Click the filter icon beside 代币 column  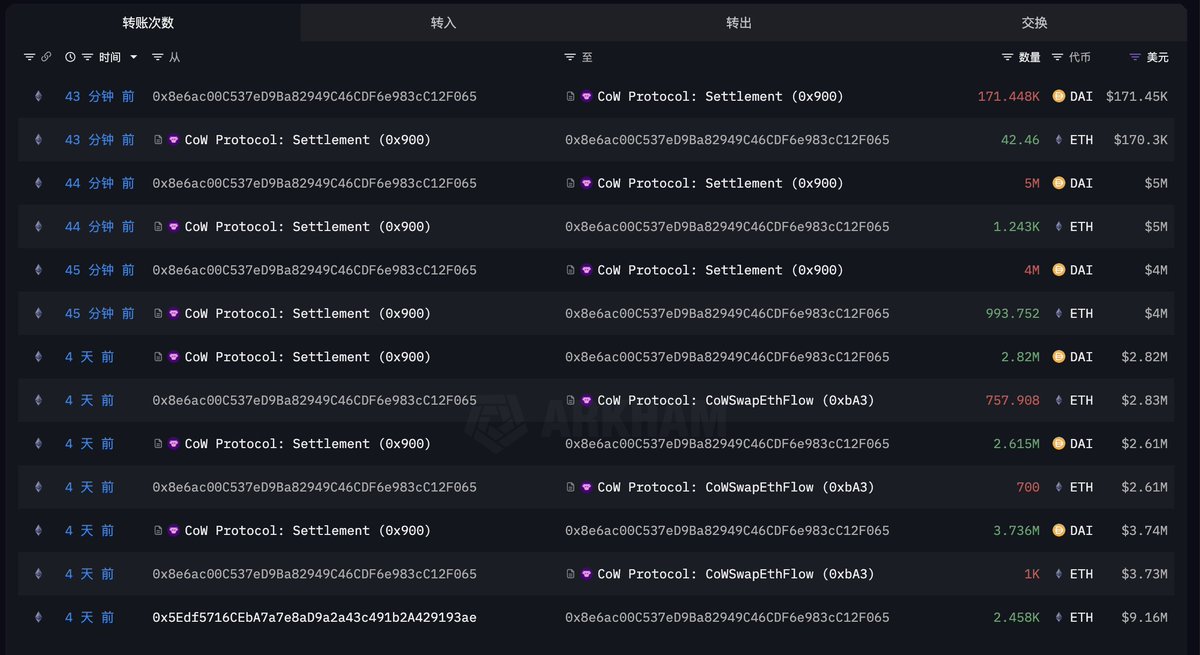coord(1057,58)
